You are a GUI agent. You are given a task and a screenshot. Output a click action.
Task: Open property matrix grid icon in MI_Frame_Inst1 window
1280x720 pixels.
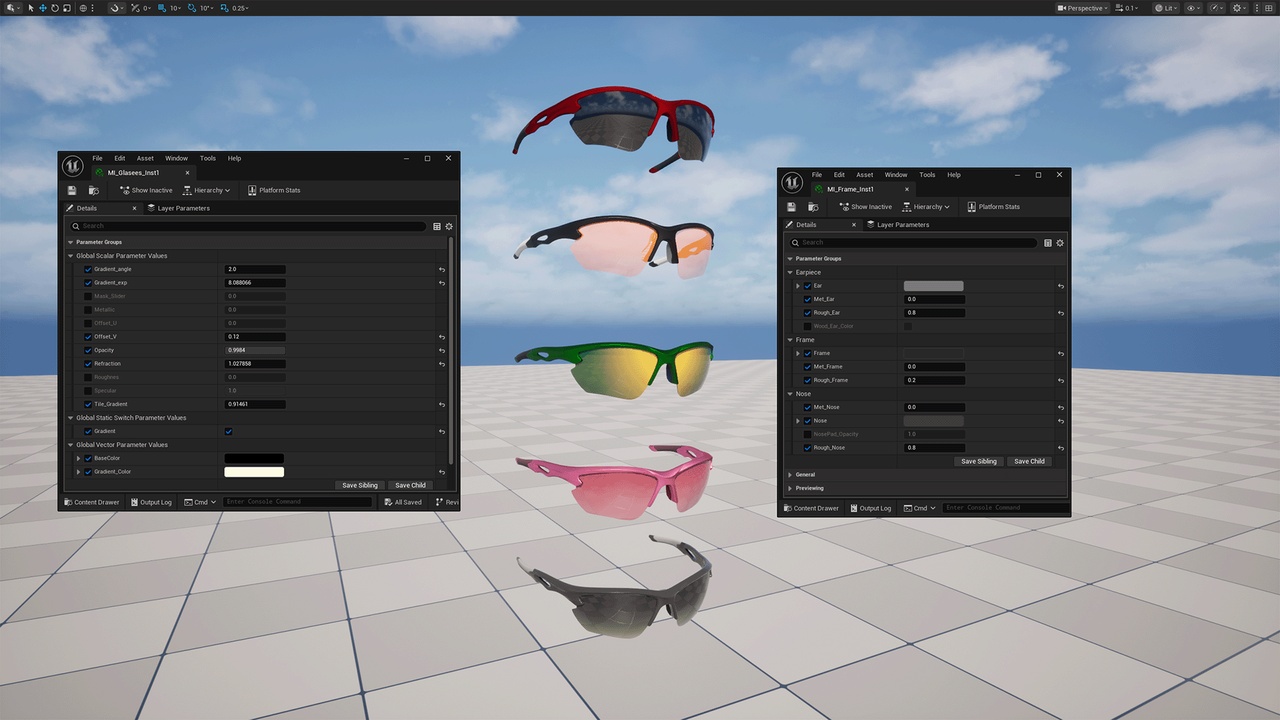(x=1048, y=243)
